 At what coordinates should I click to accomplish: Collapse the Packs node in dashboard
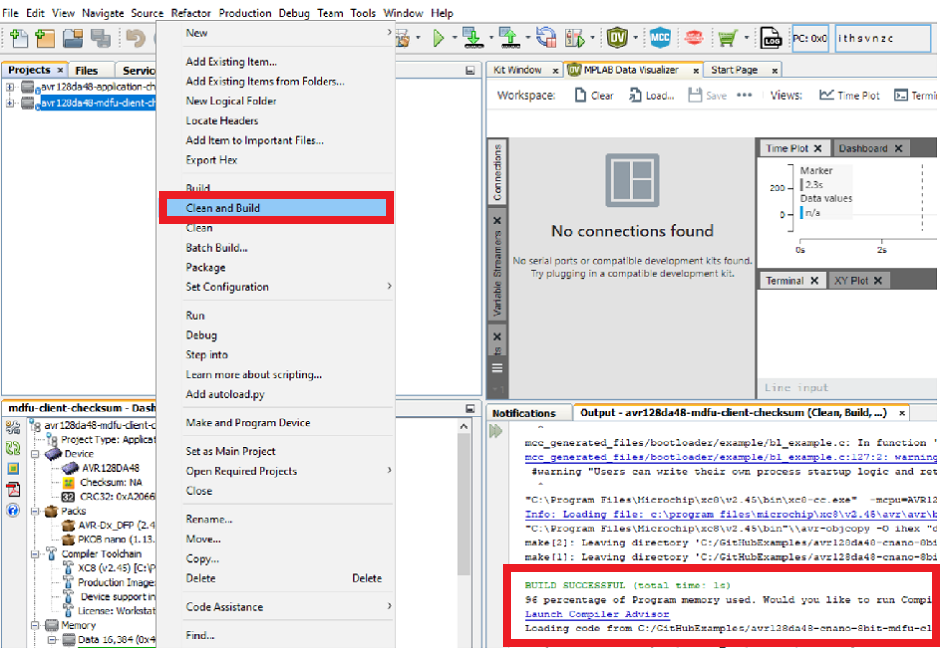[35, 511]
